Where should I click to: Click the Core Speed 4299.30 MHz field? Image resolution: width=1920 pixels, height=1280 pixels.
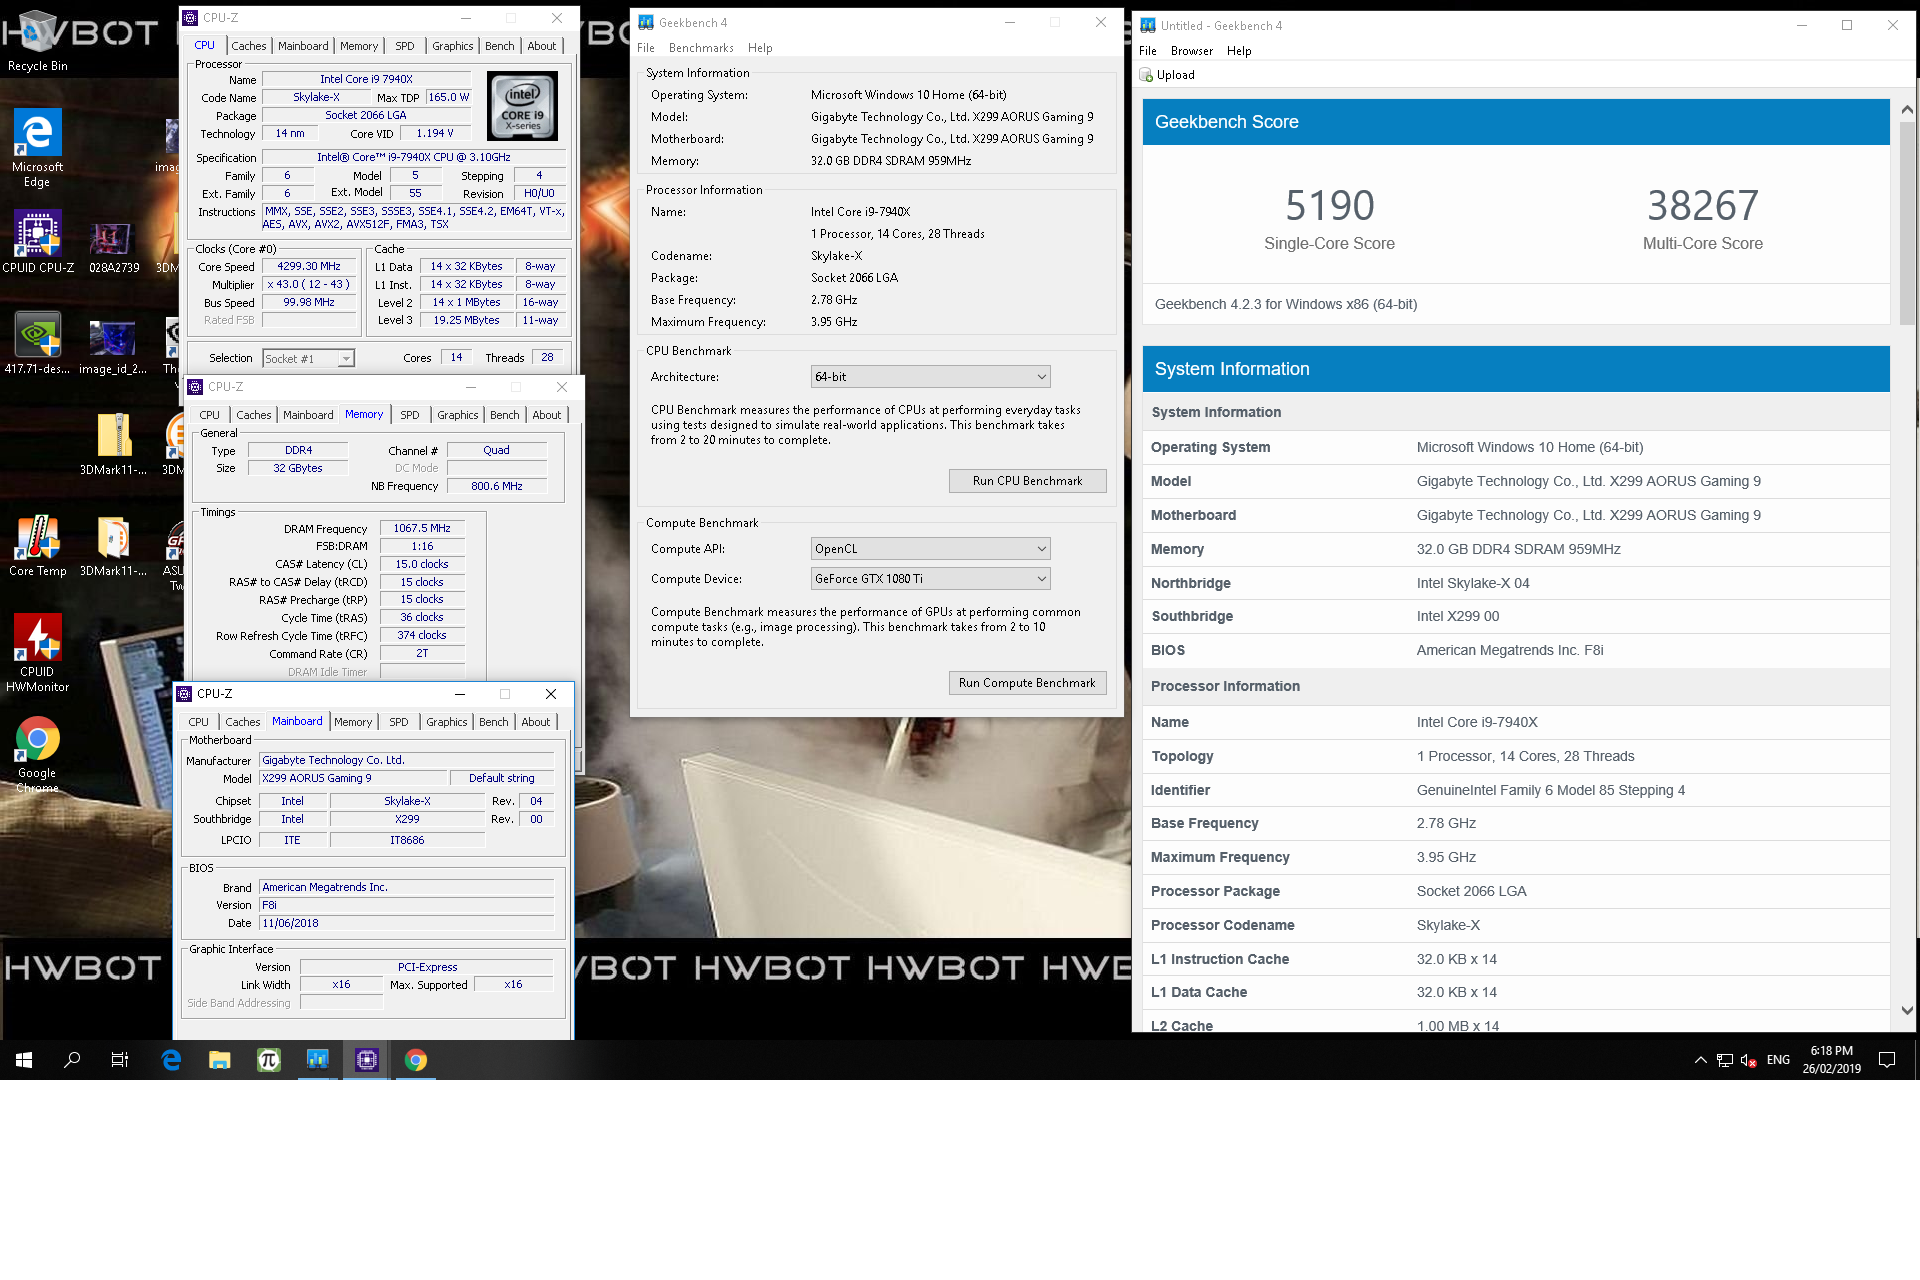coord(309,266)
